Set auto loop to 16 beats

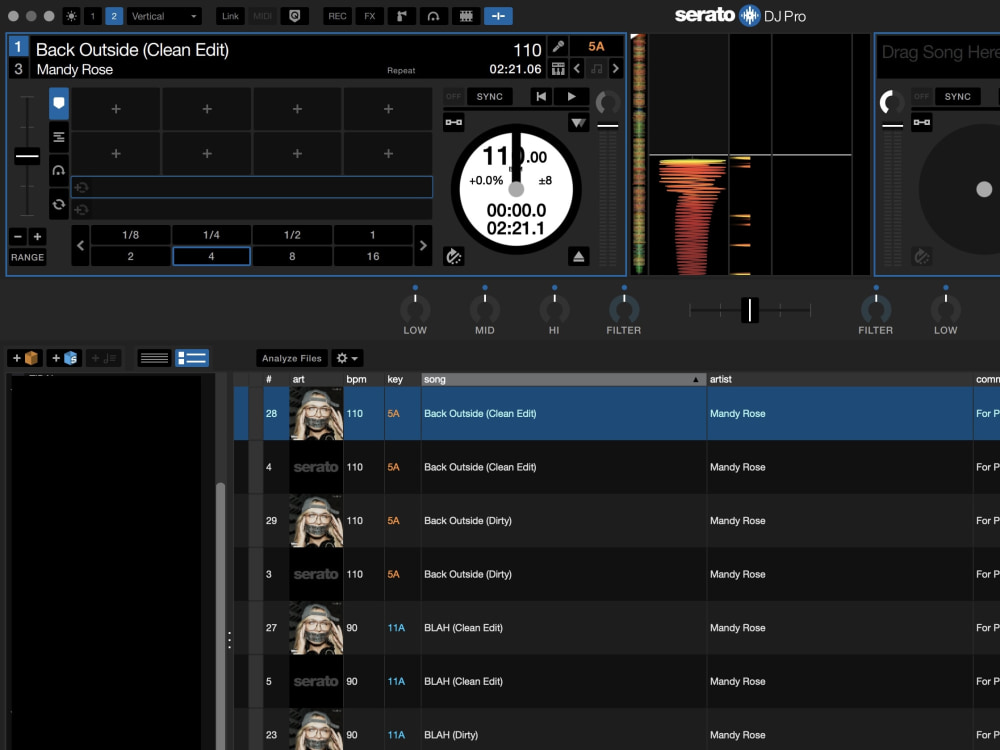tap(372, 256)
